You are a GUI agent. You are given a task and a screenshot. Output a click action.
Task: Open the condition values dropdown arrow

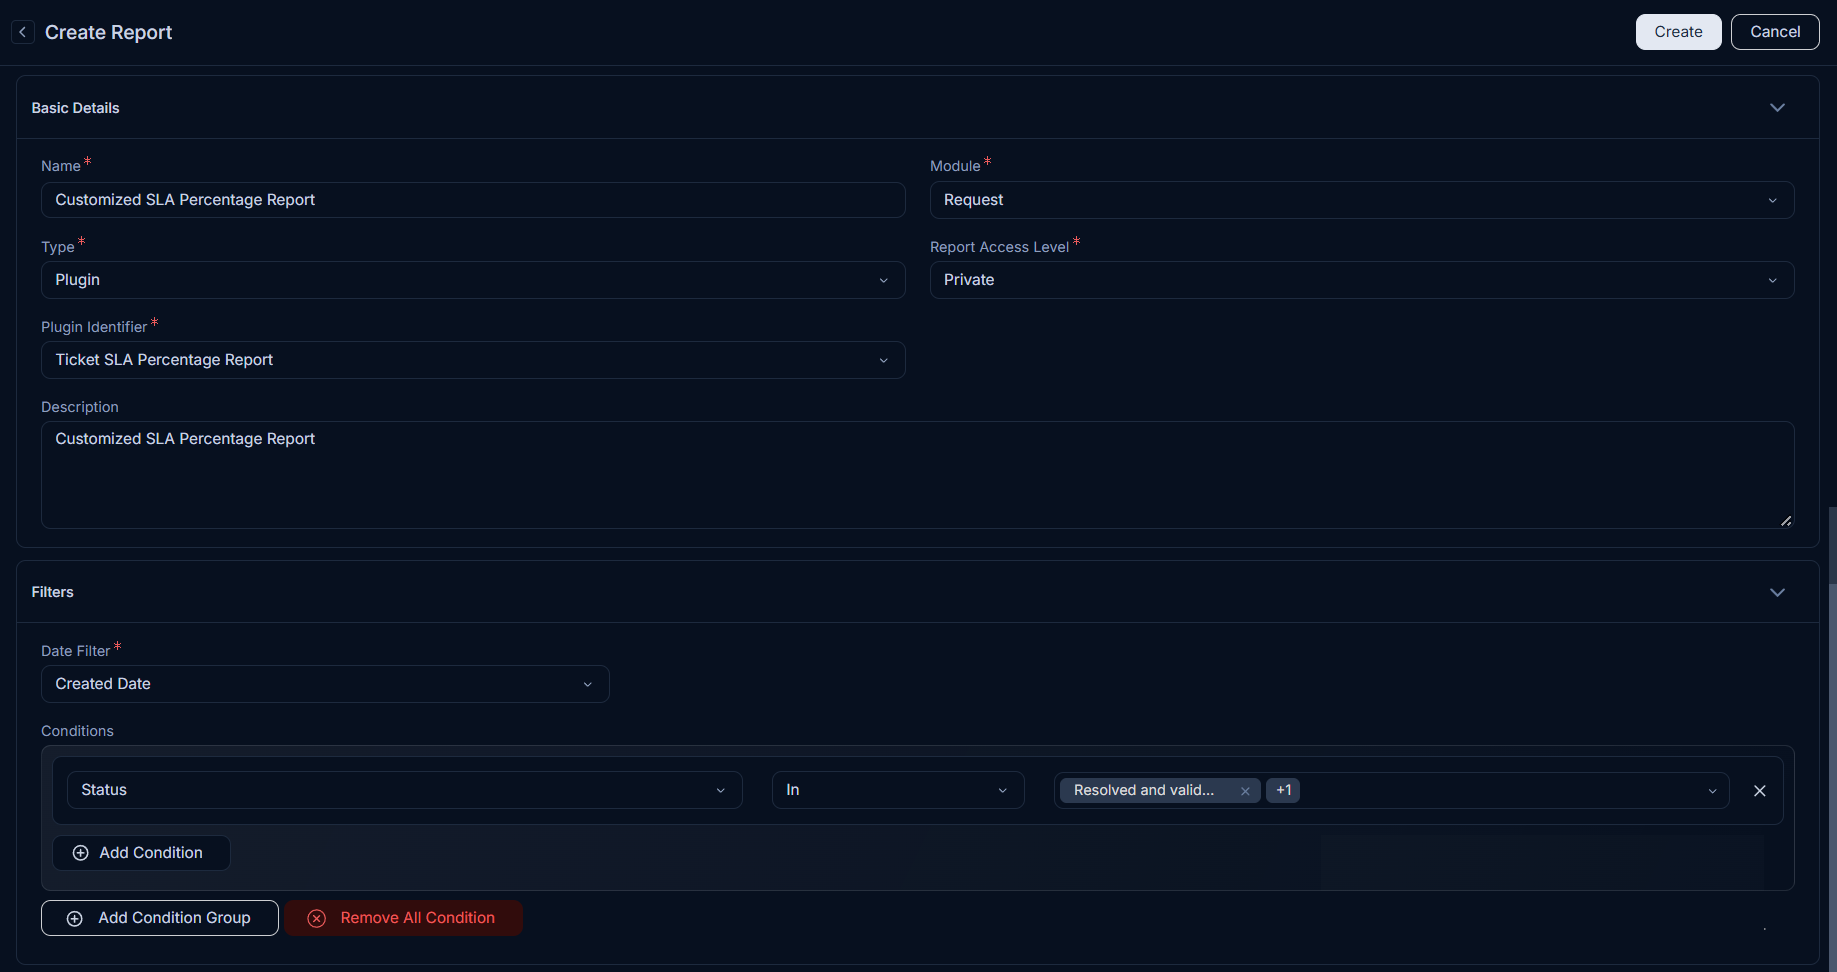[x=1712, y=791]
